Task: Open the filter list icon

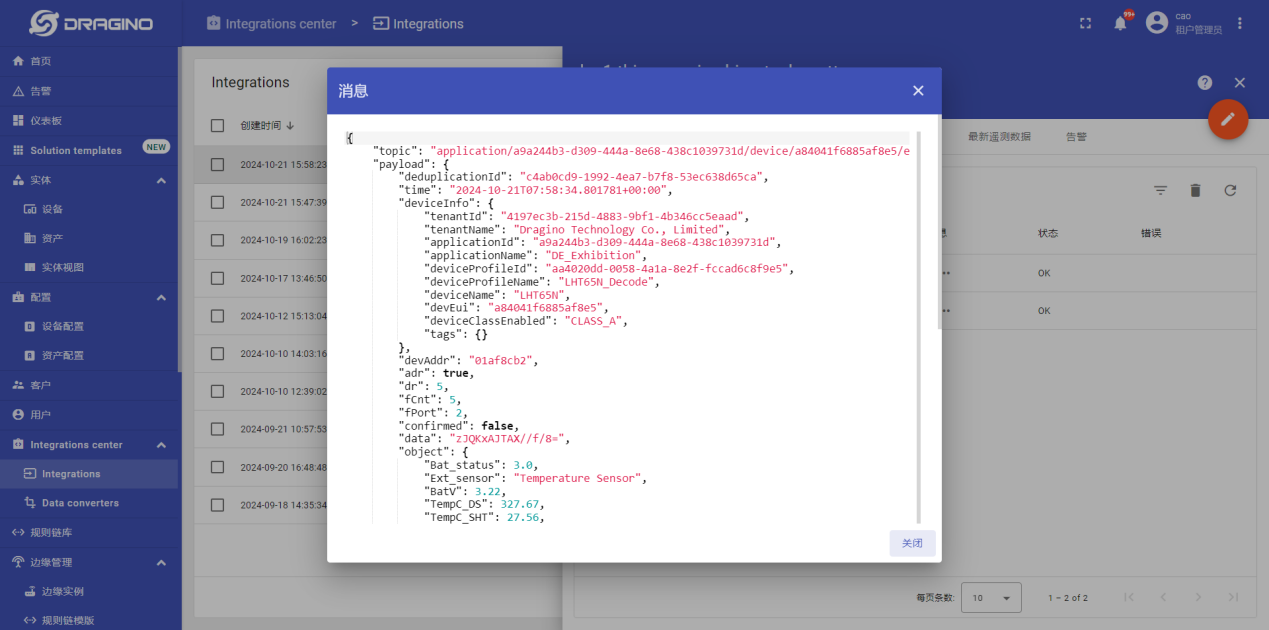Action: pyautogui.click(x=1160, y=190)
